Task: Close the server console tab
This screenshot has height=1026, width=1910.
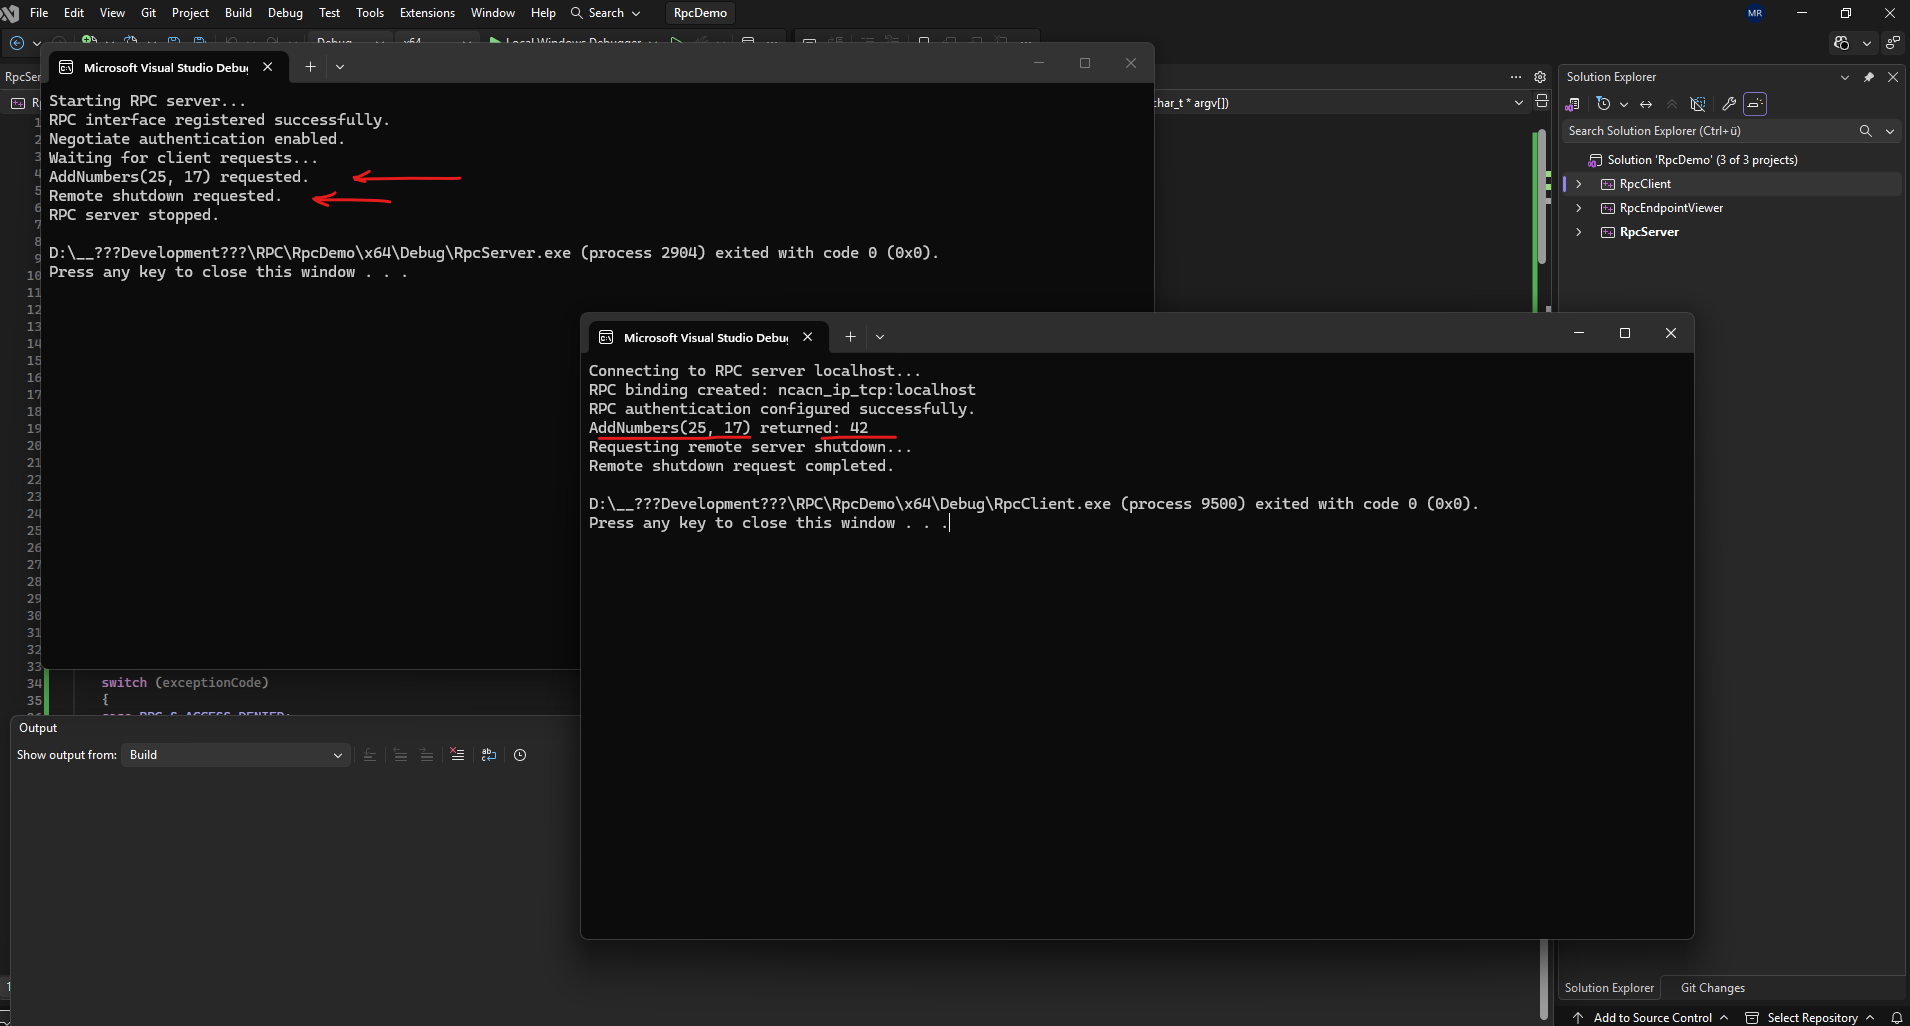Action: [267, 67]
